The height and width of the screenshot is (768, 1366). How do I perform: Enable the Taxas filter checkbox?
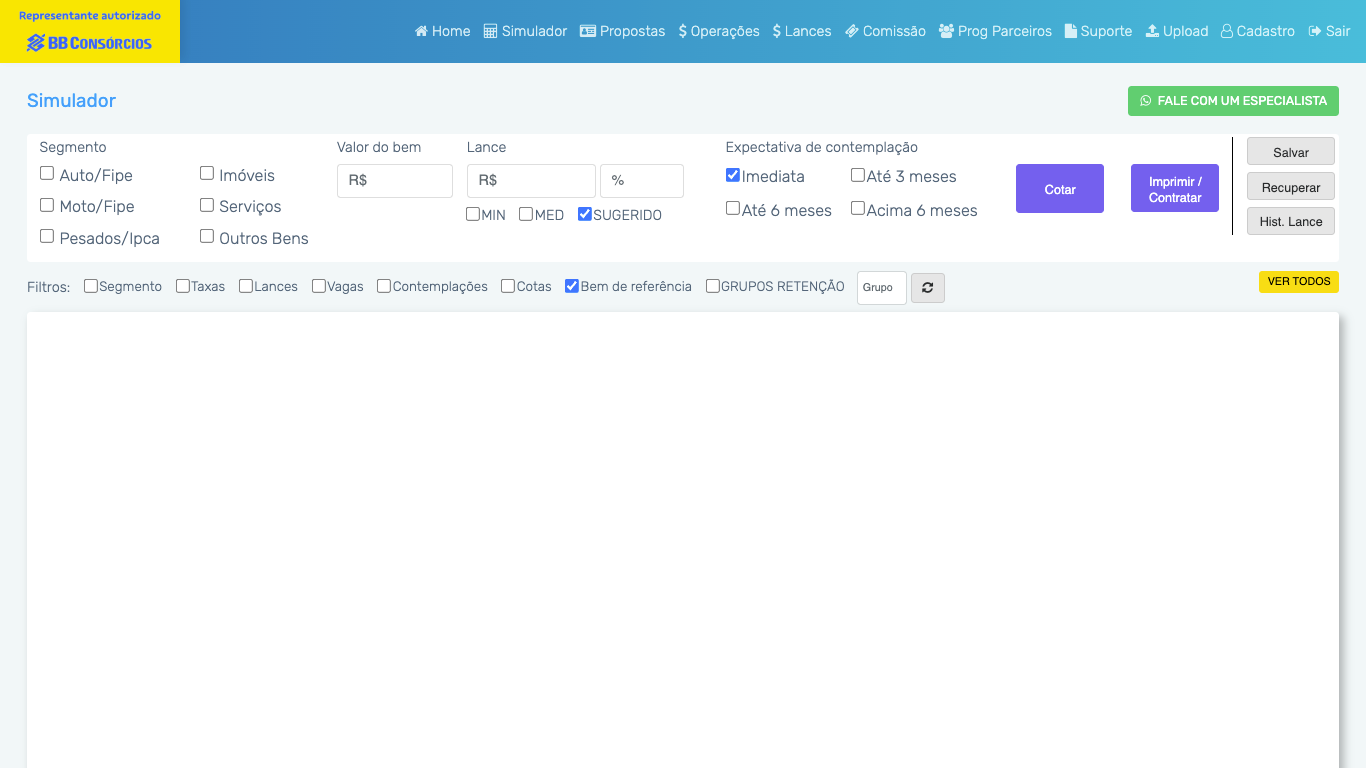pos(183,286)
